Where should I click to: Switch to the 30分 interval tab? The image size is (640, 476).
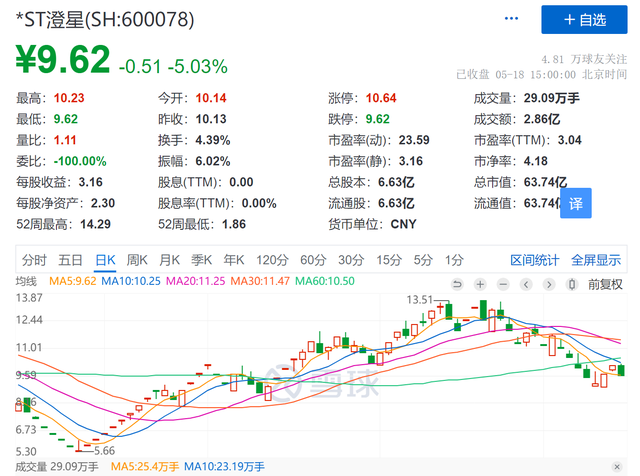(x=351, y=260)
